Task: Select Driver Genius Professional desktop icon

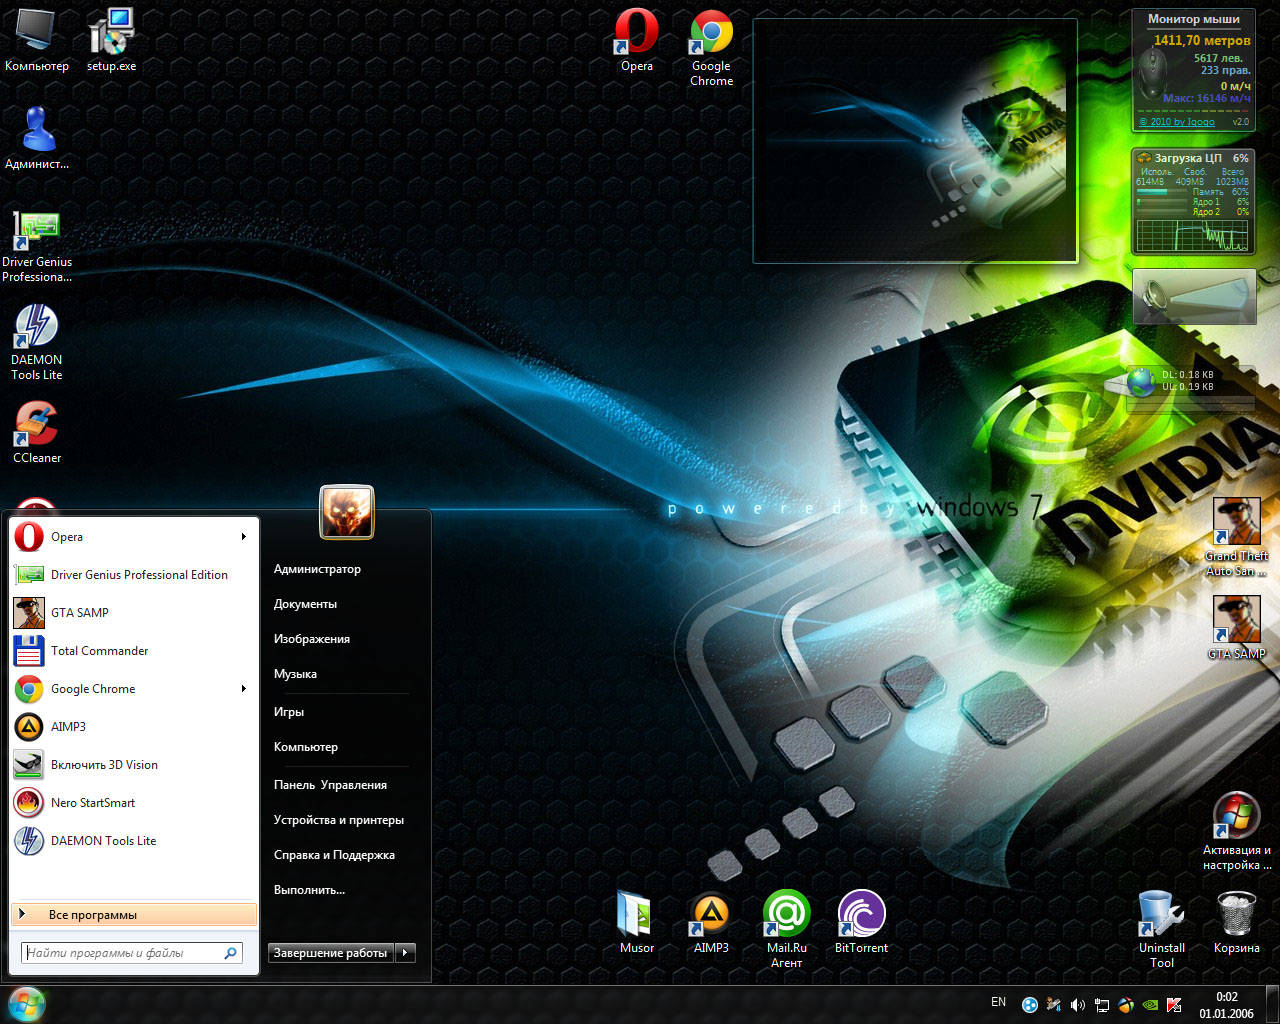Action: (x=37, y=246)
